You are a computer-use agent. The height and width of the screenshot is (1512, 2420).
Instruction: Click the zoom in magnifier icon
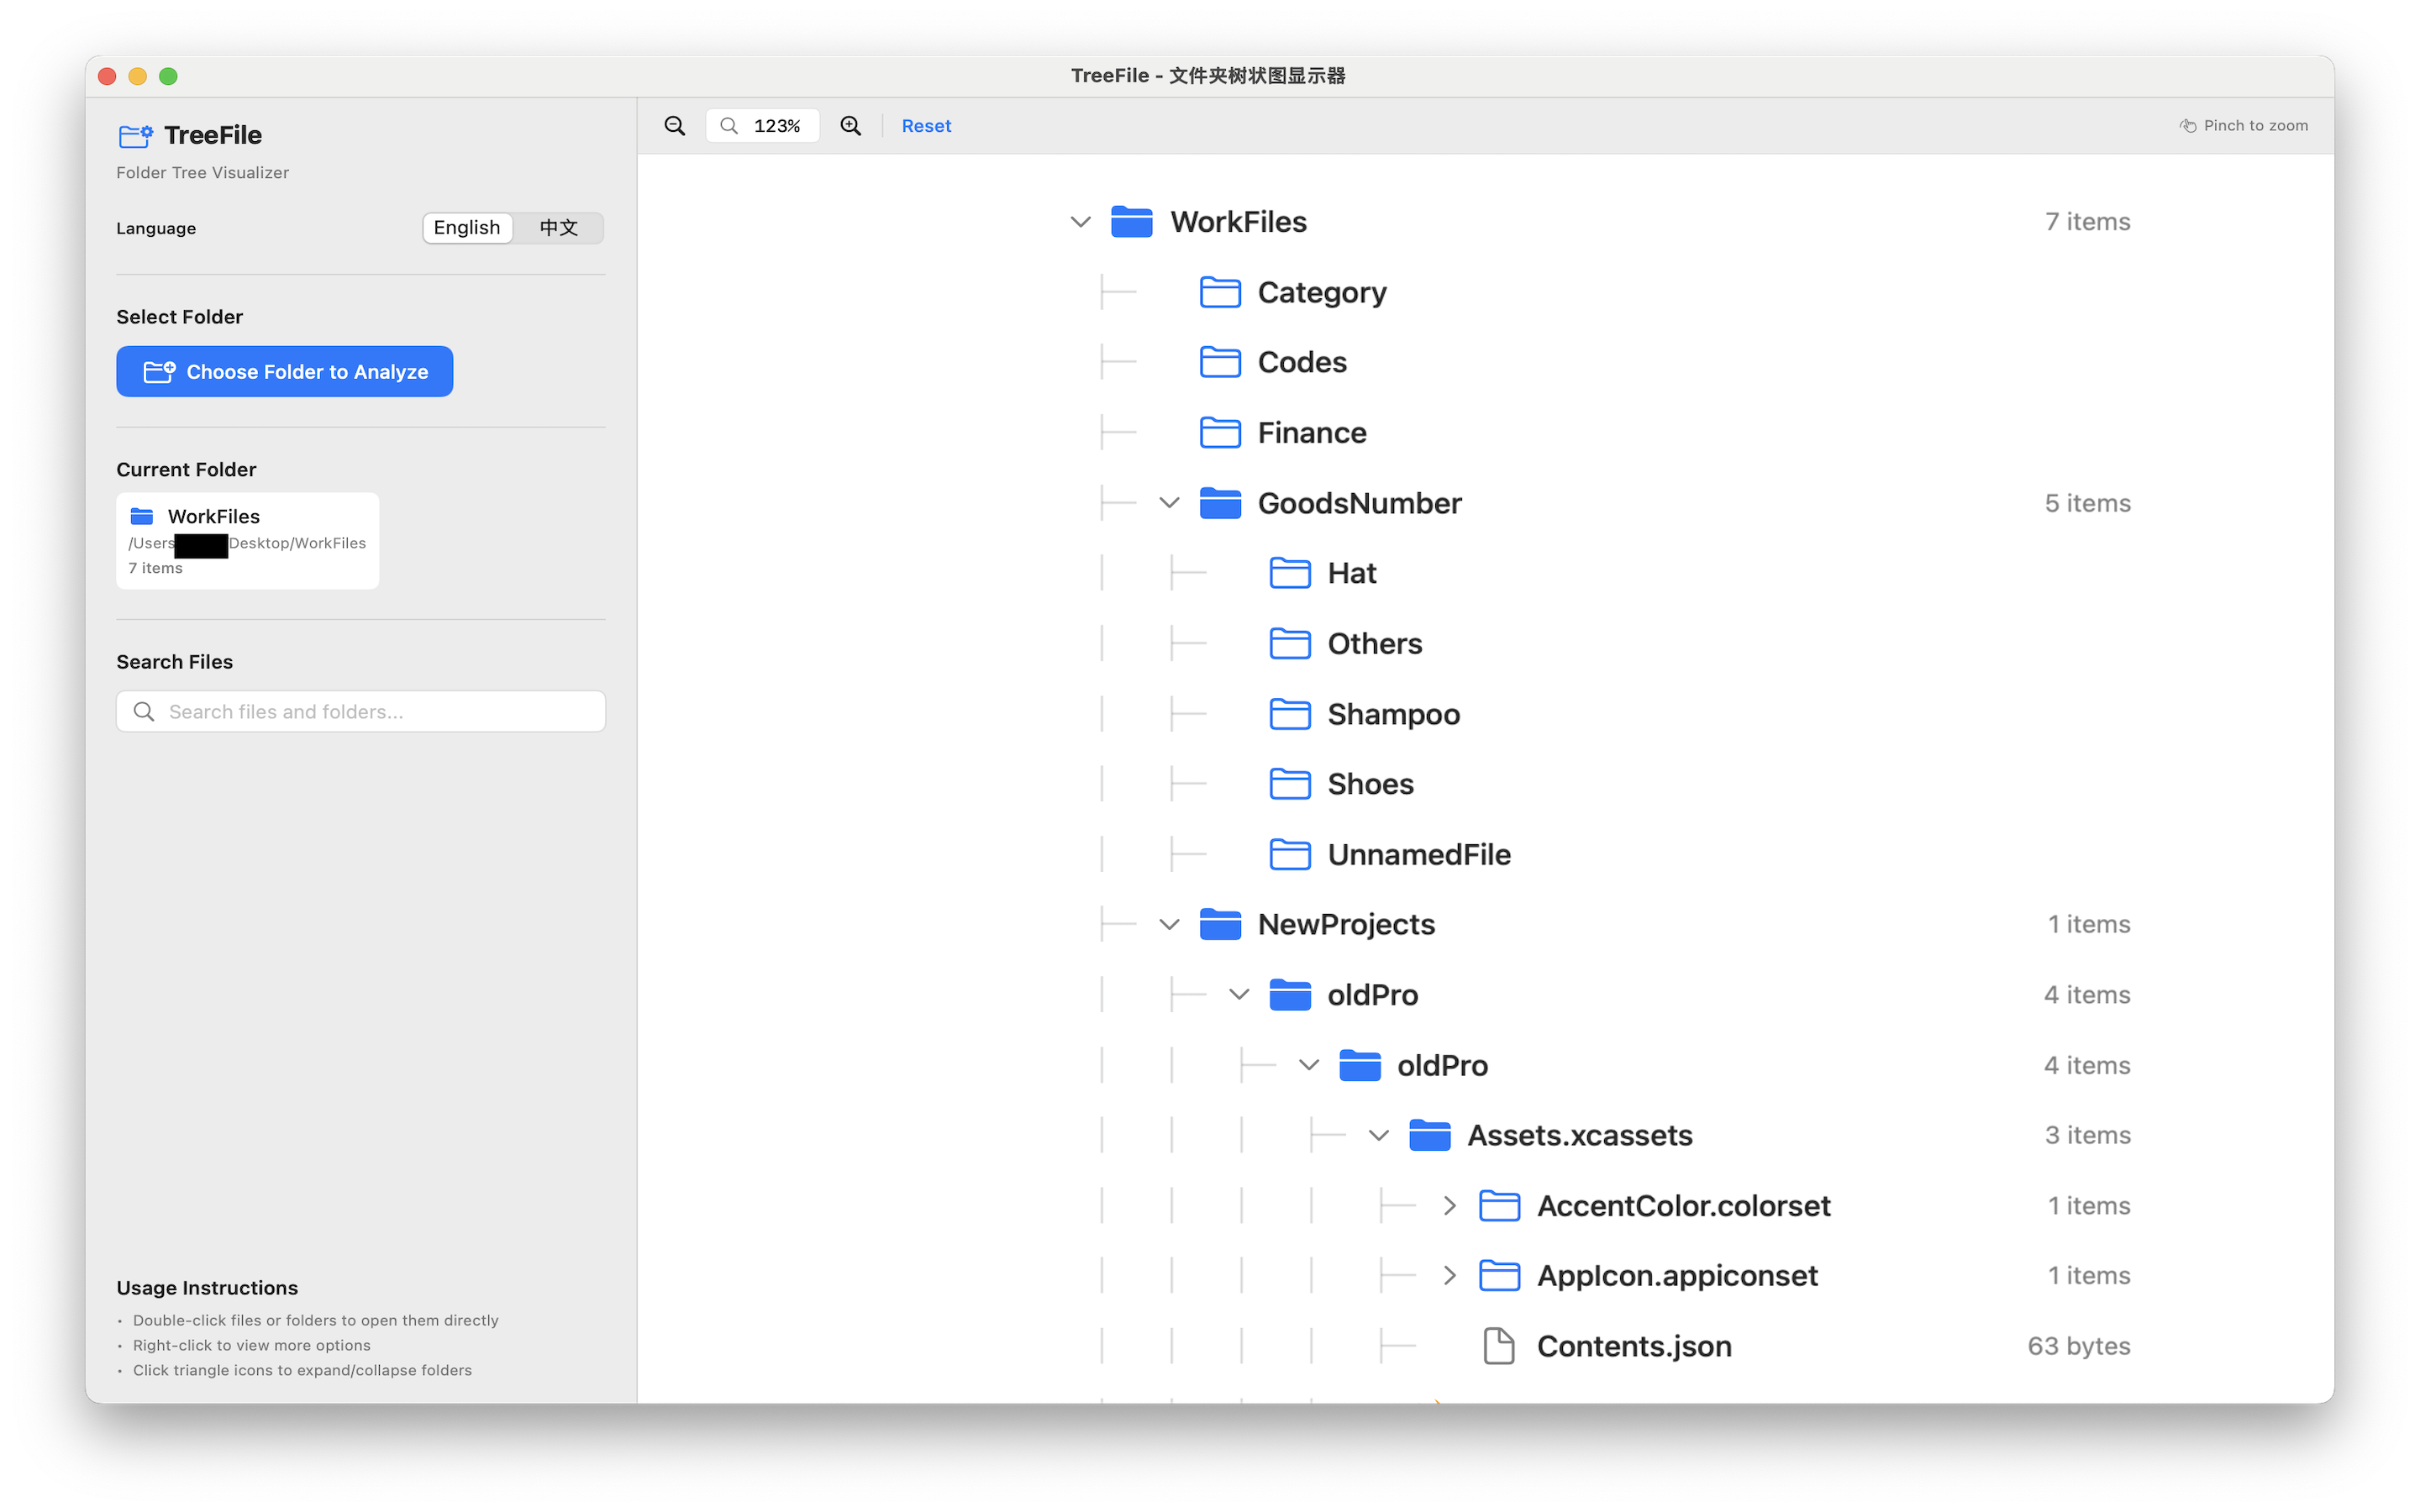pyautogui.click(x=850, y=125)
